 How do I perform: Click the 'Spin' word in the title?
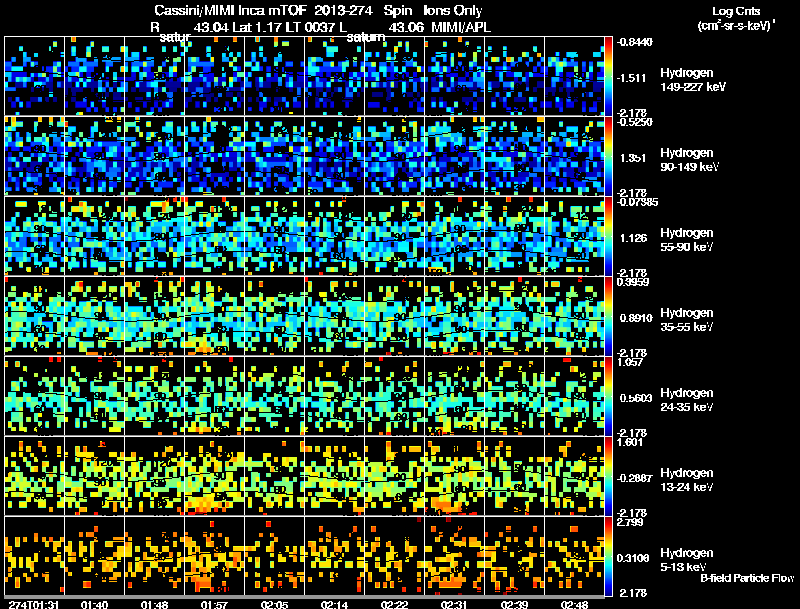397,10
